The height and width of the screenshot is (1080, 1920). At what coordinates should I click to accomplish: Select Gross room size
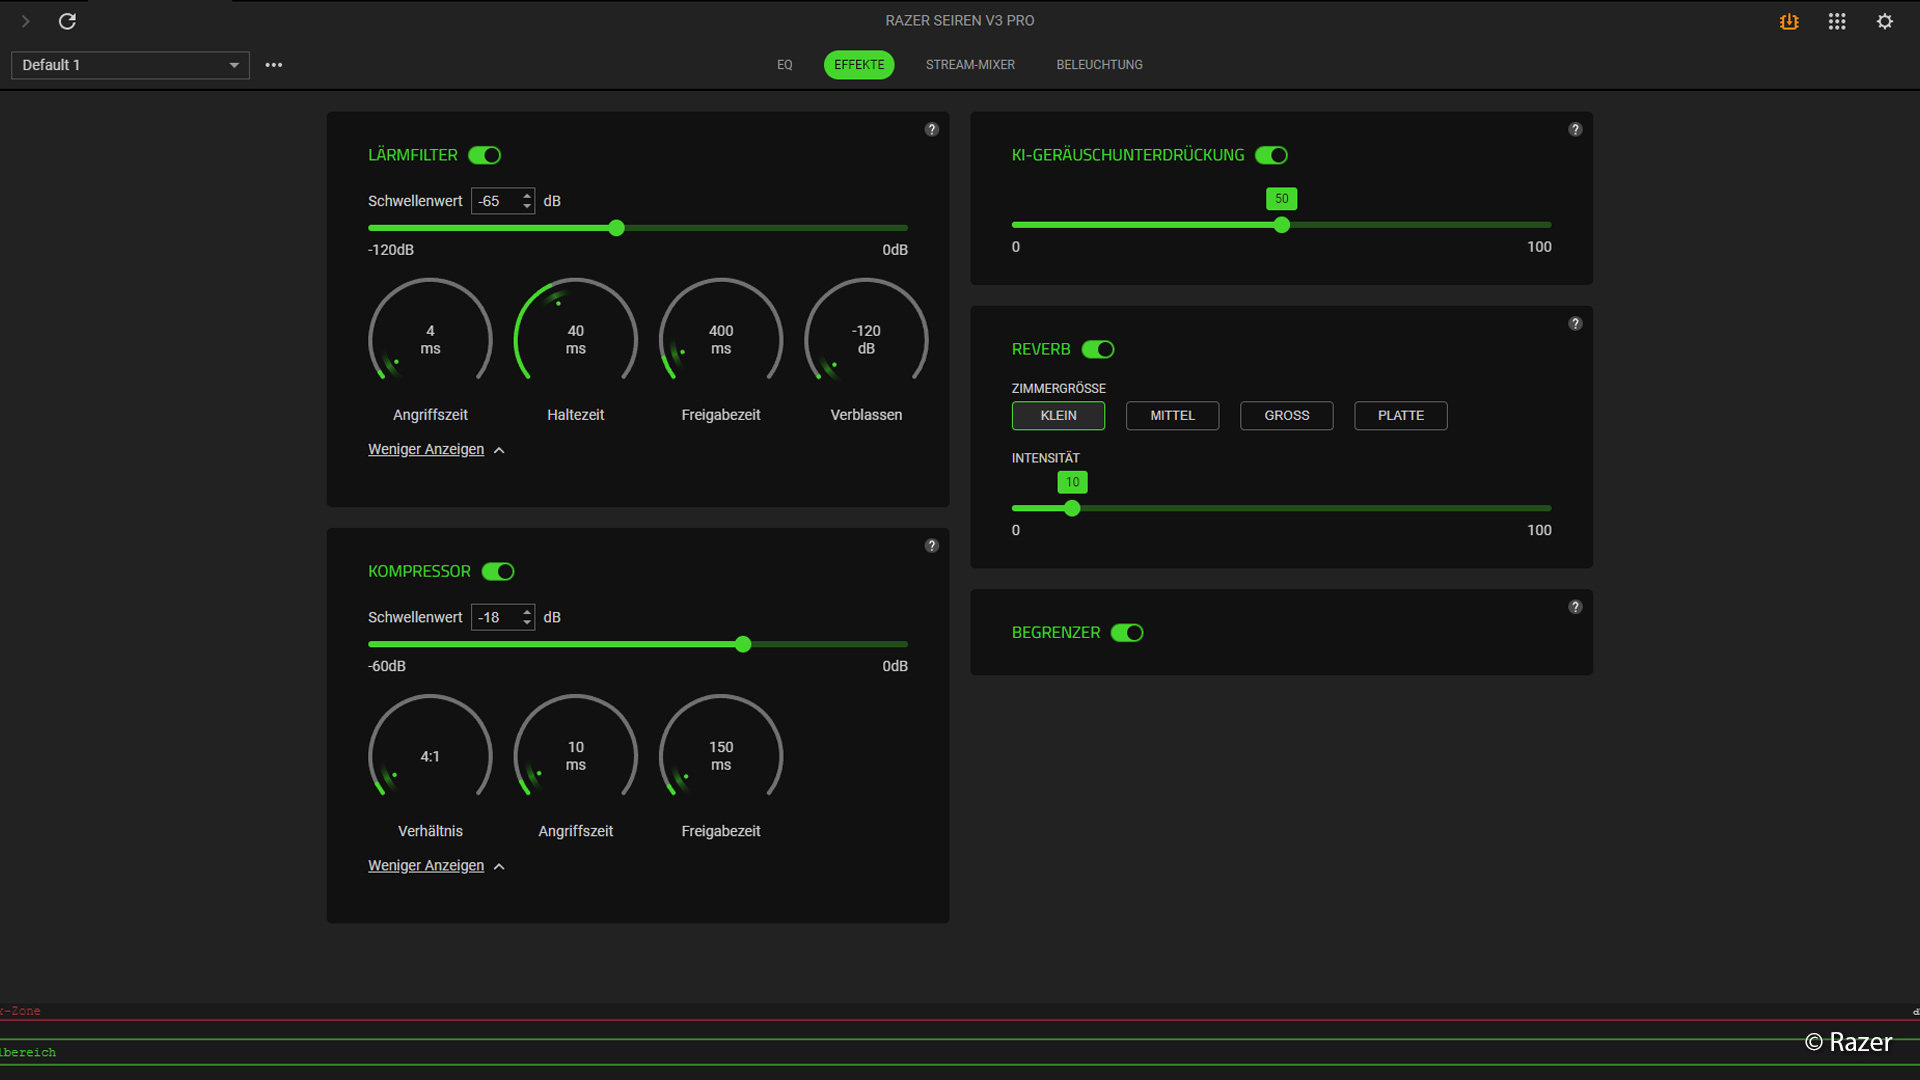[x=1286, y=415]
